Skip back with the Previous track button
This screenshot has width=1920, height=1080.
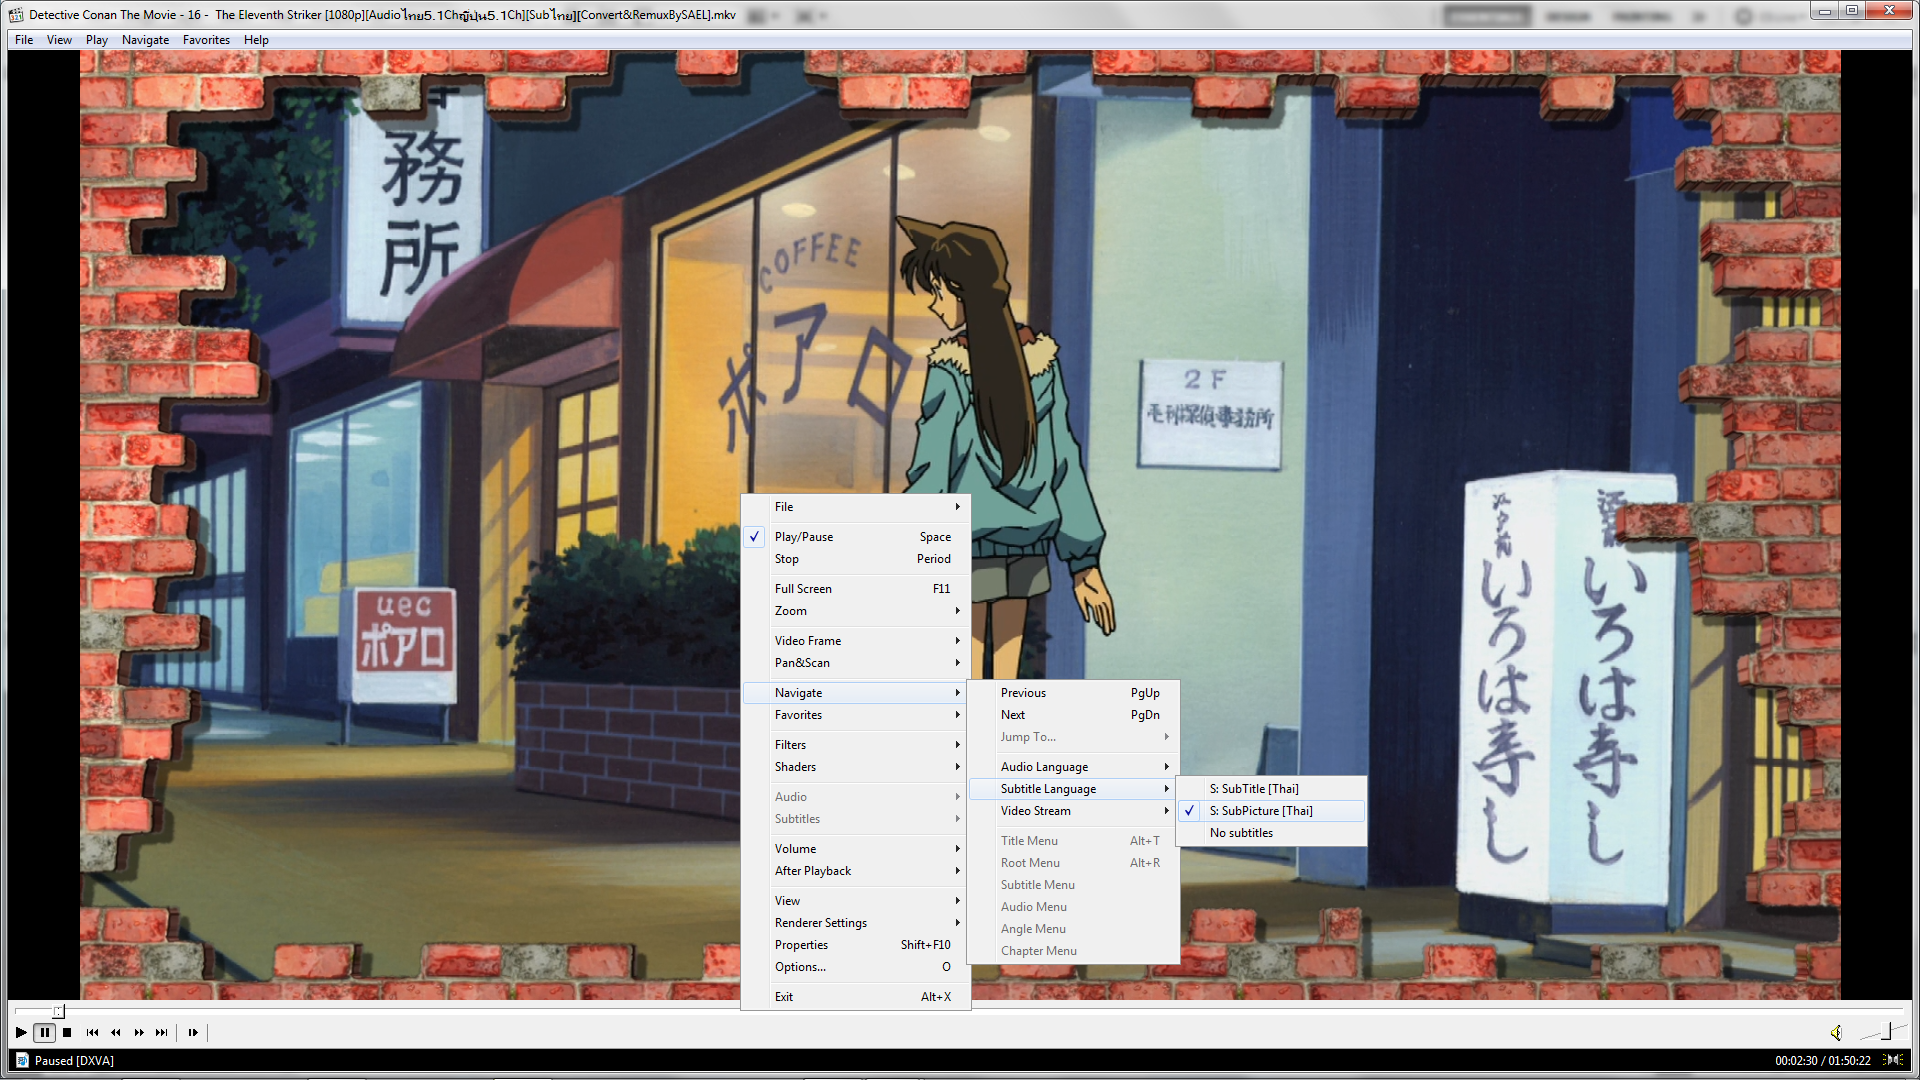[92, 1032]
